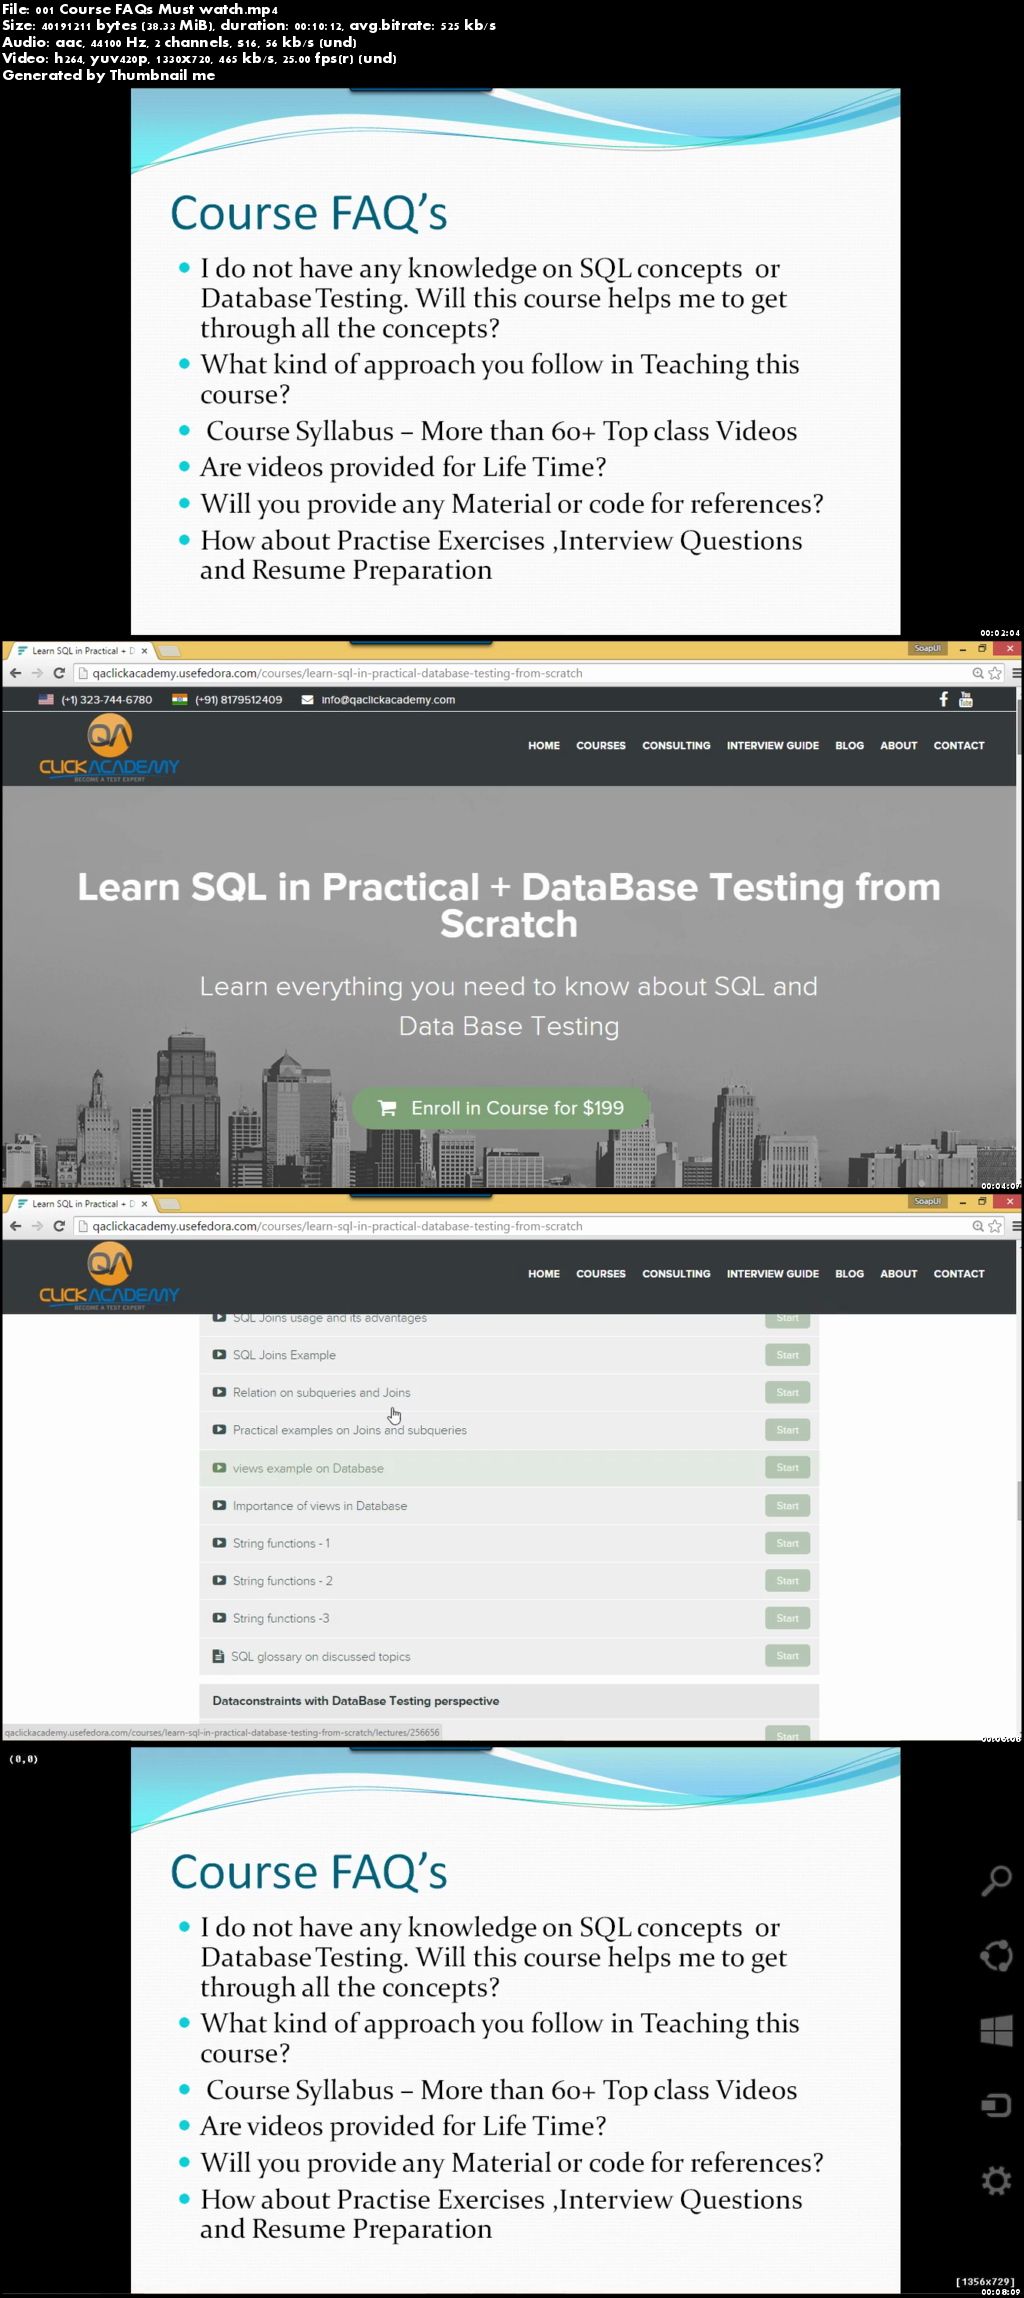Open the Facebook icon in the site header
This screenshot has height=2298, width=1024.
tap(943, 699)
